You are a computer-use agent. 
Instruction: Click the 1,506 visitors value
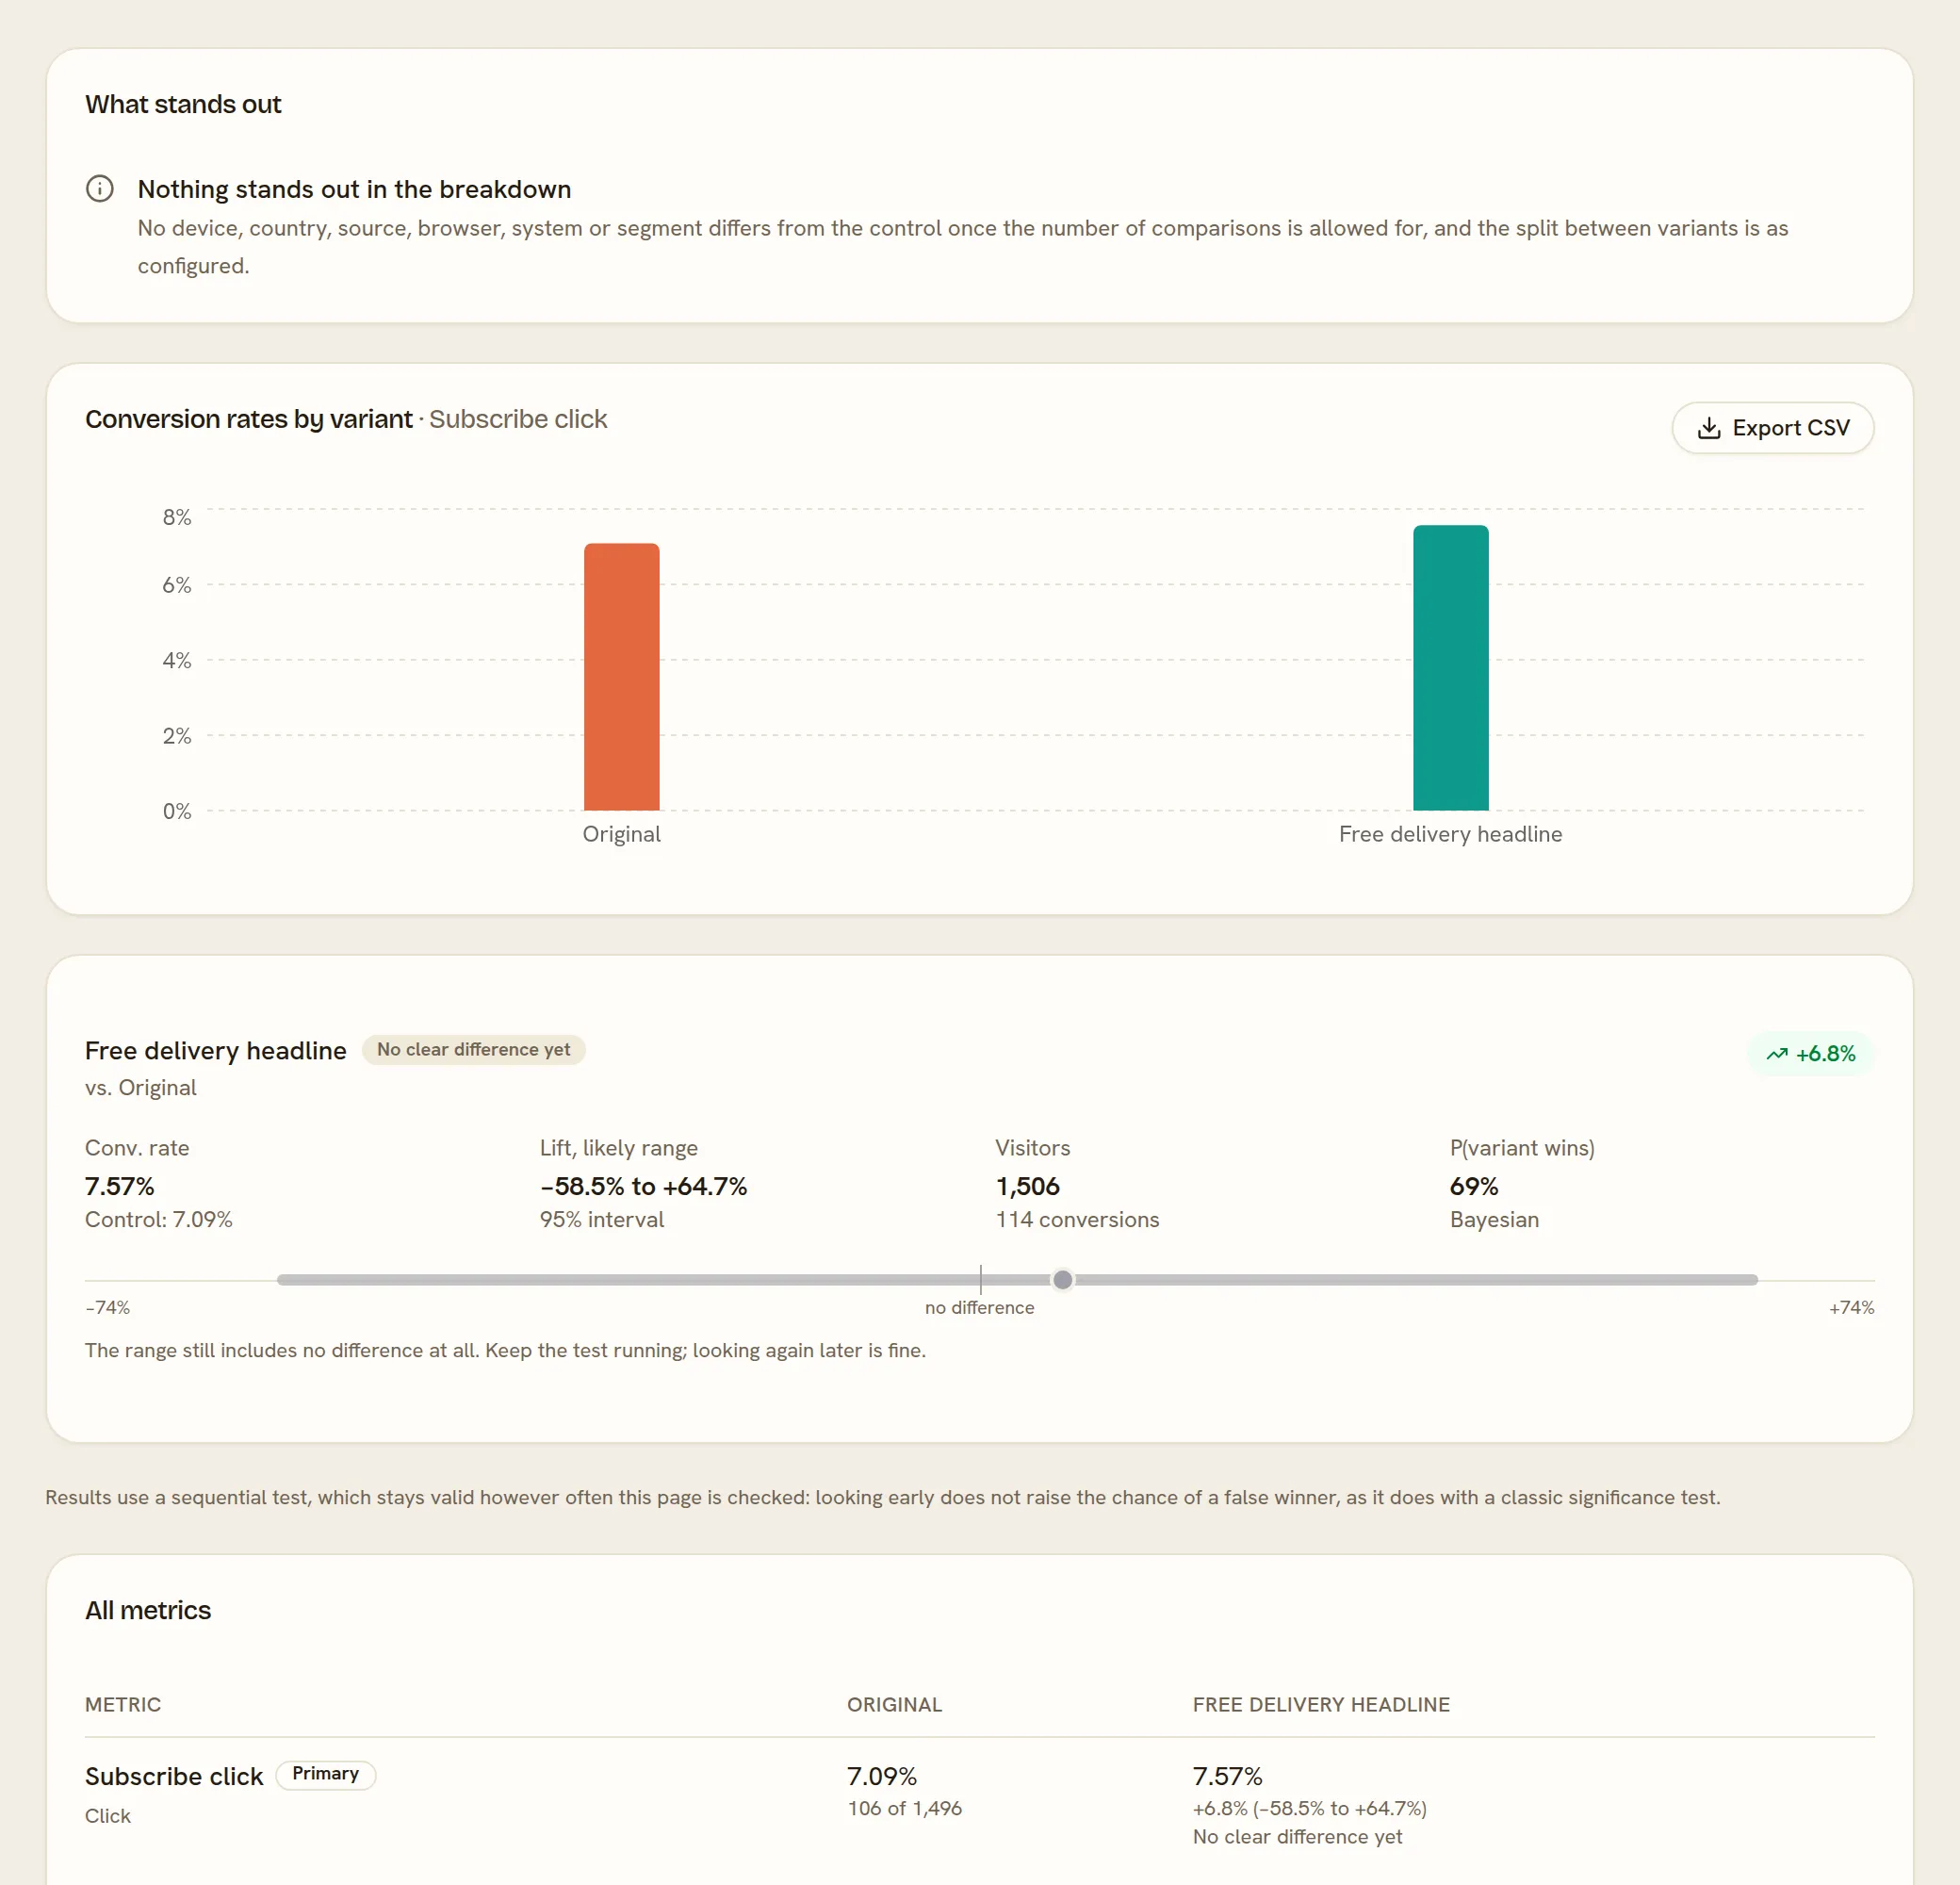(x=1027, y=1186)
